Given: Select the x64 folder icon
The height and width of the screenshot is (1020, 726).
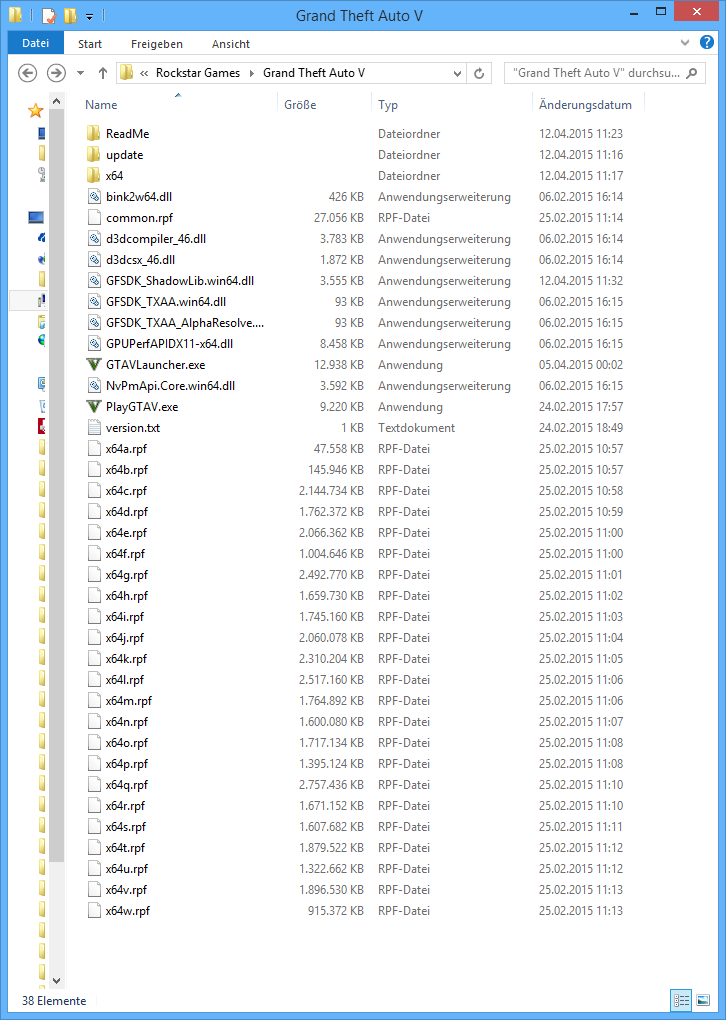Looking at the screenshot, I should [x=94, y=176].
